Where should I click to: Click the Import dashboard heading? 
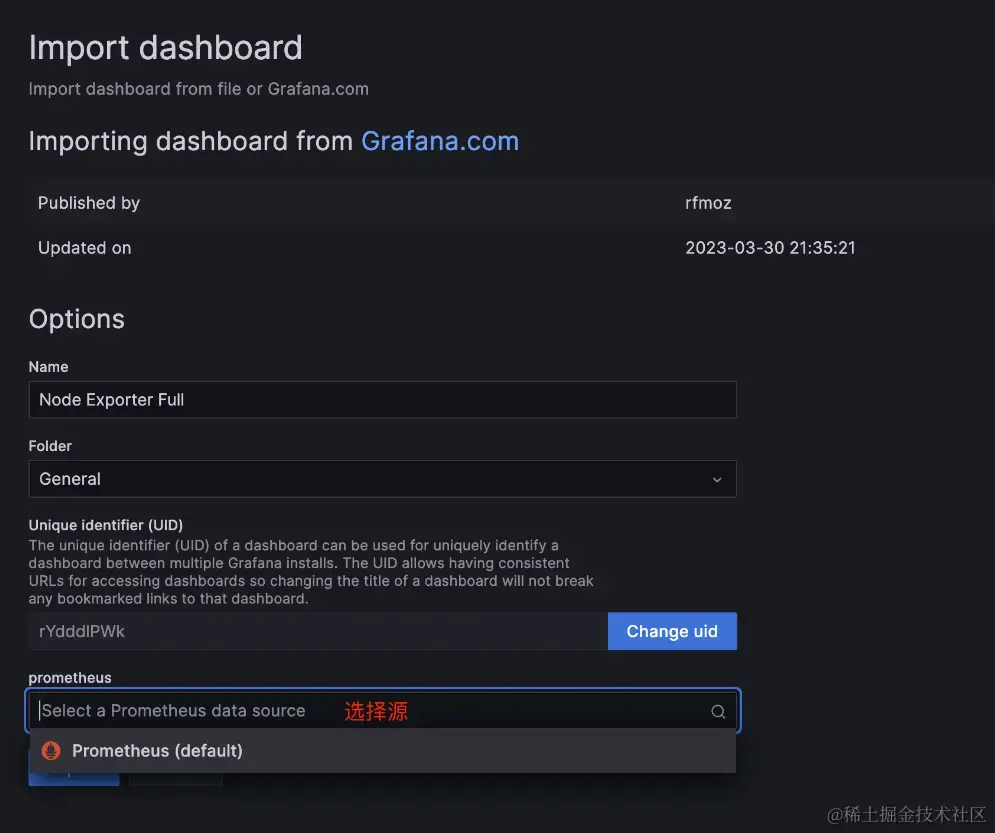(x=166, y=48)
